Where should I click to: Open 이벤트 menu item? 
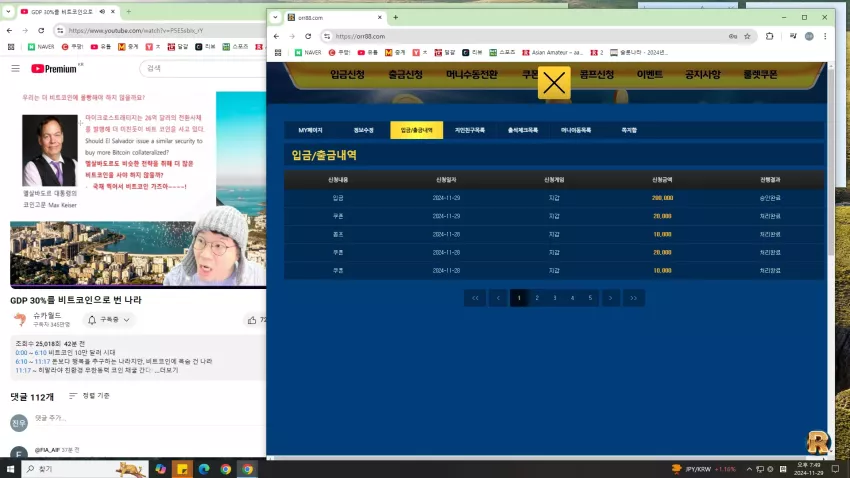649,74
